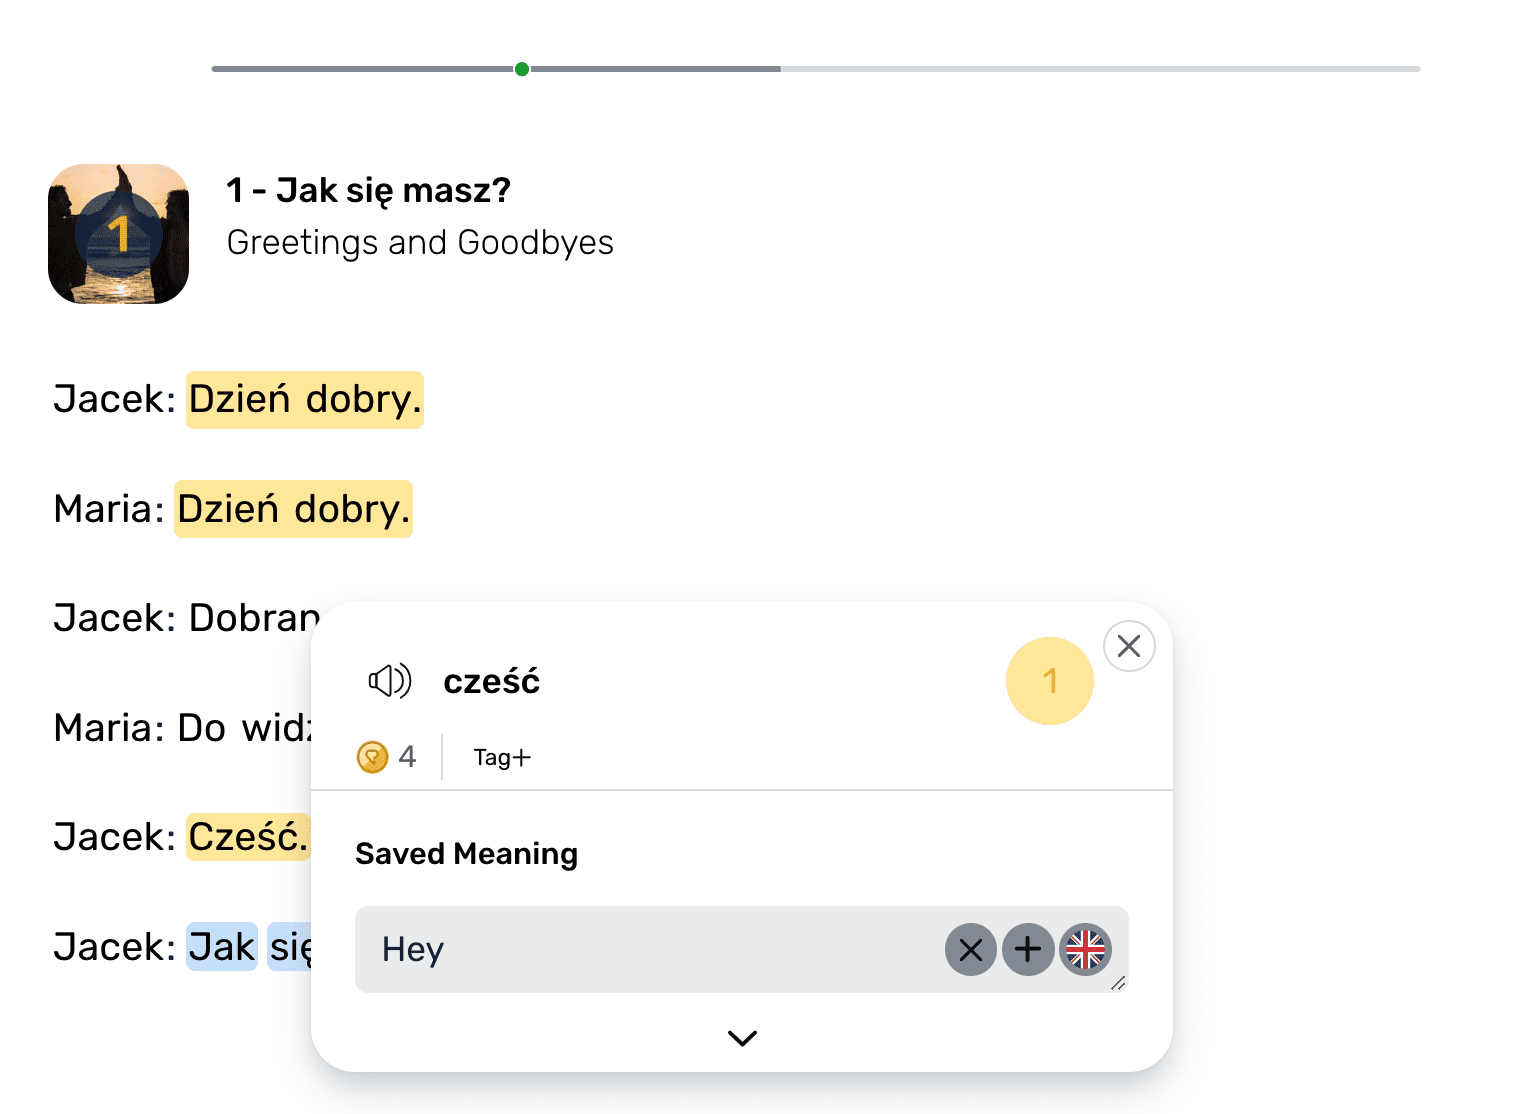Click the green marker on the progress bar

521,69
